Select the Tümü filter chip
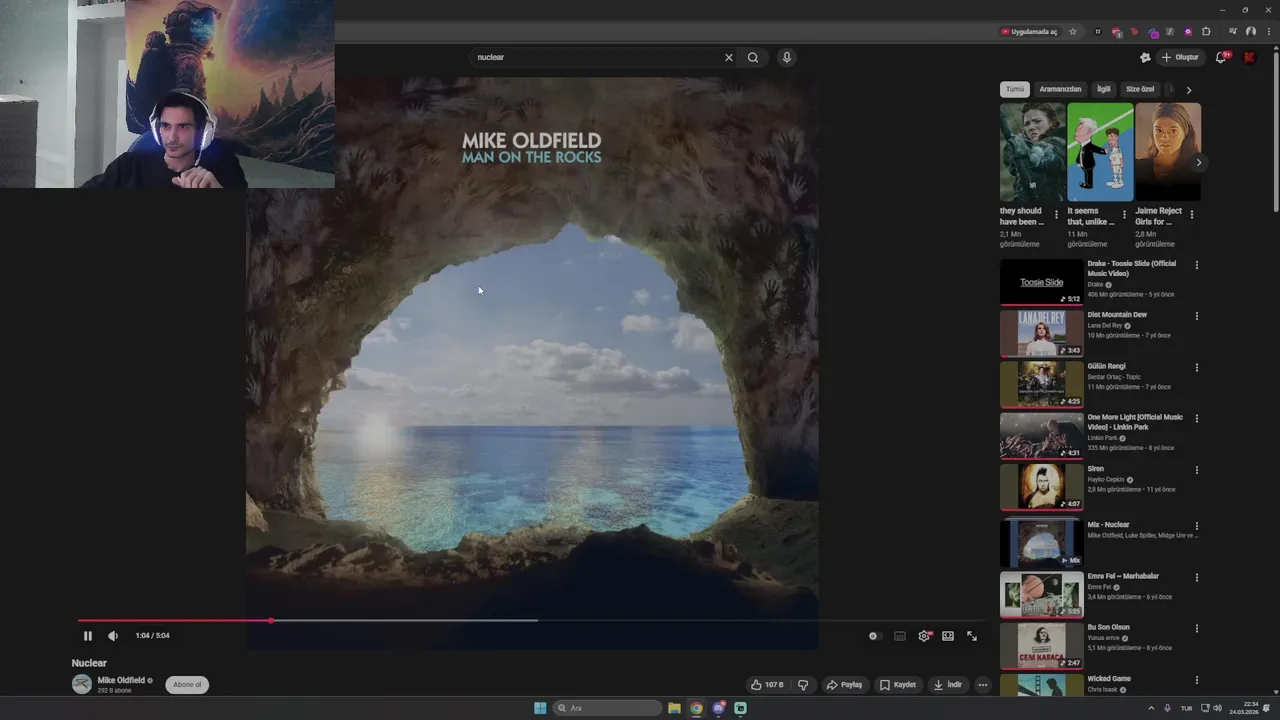The height and width of the screenshot is (720, 1280). [1015, 89]
